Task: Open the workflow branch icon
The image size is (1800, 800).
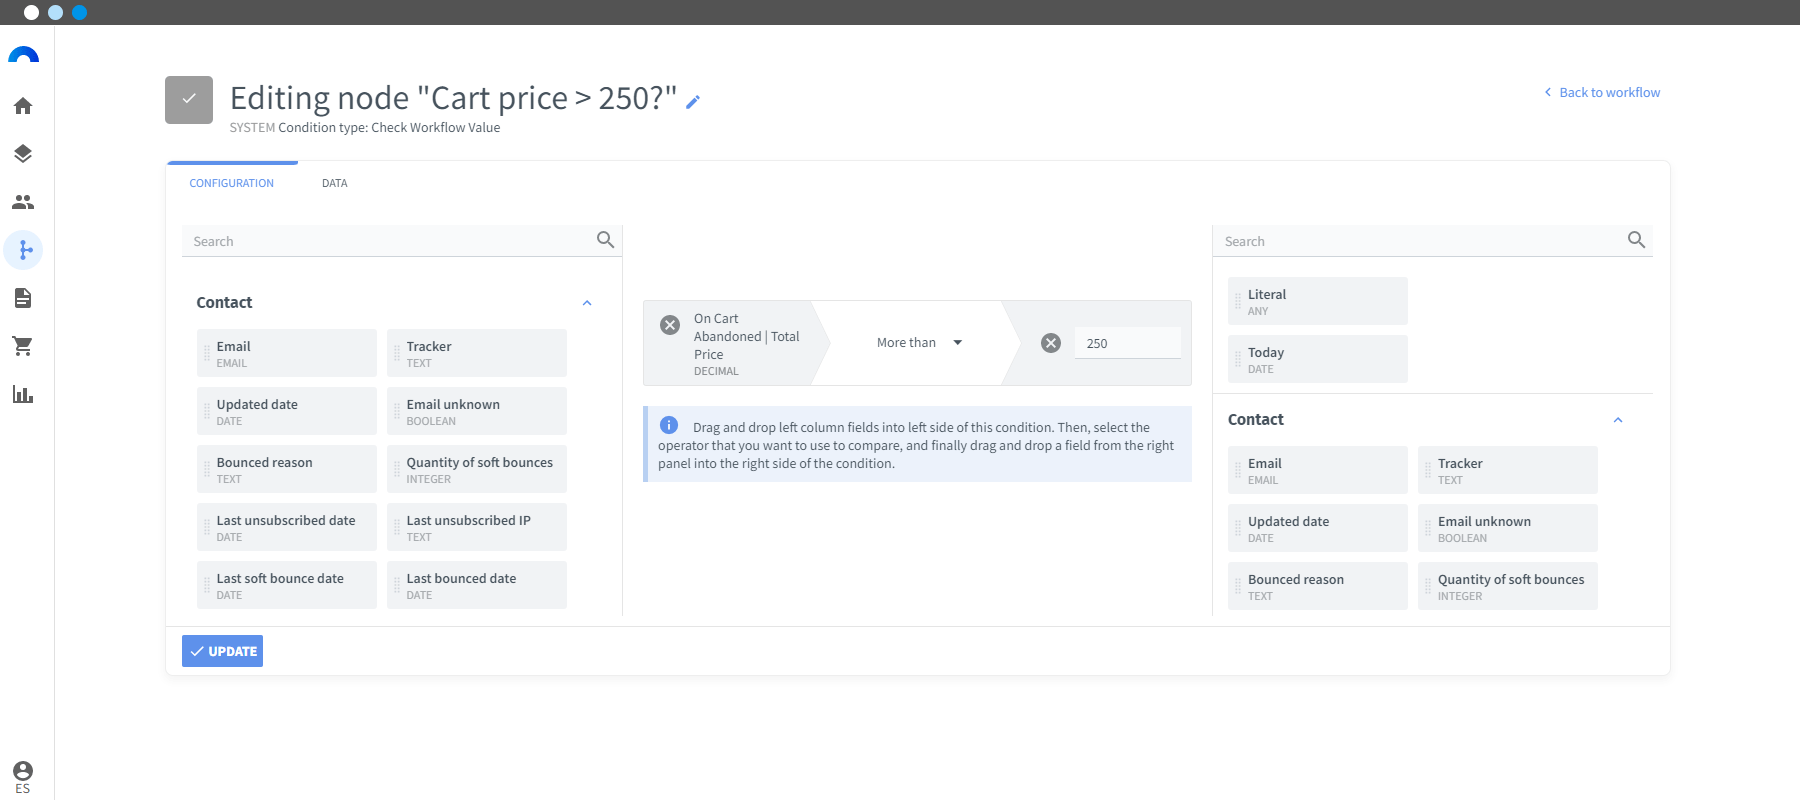Action: [x=23, y=250]
